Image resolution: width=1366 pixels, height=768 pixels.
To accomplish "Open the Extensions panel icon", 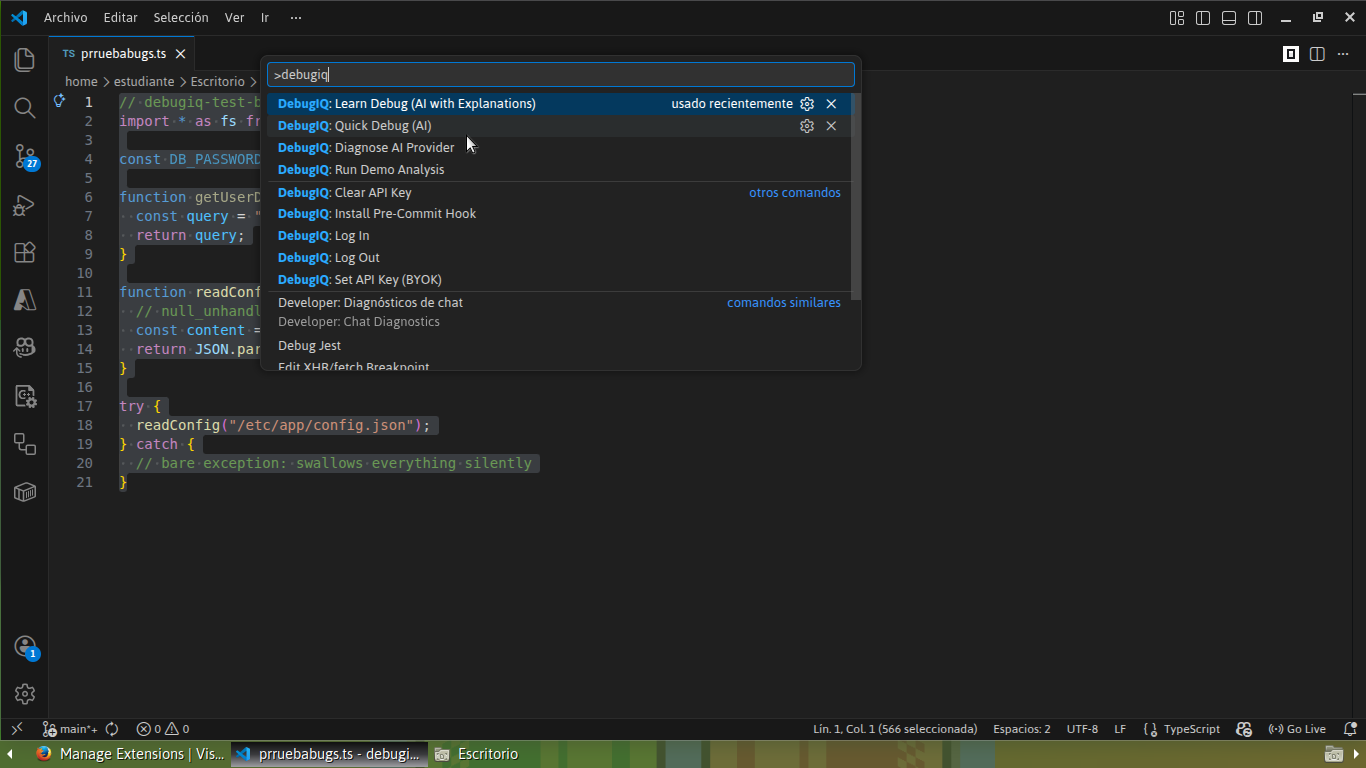I will [24, 252].
